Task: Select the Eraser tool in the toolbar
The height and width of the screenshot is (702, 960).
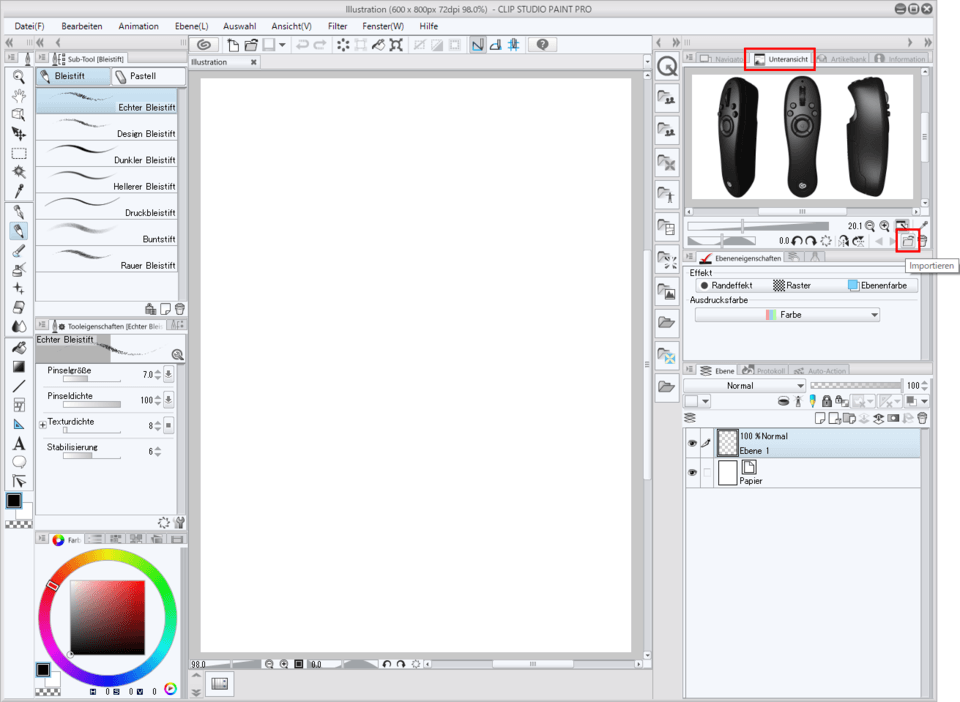Action: [x=17, y=306]
